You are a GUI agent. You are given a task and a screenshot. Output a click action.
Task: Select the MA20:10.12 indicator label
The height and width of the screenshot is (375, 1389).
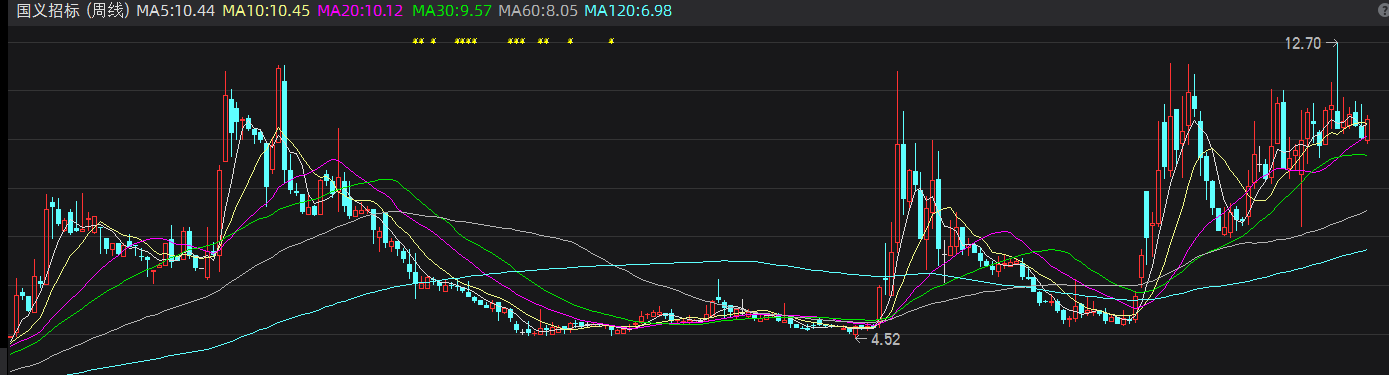[x=360, y=10]
